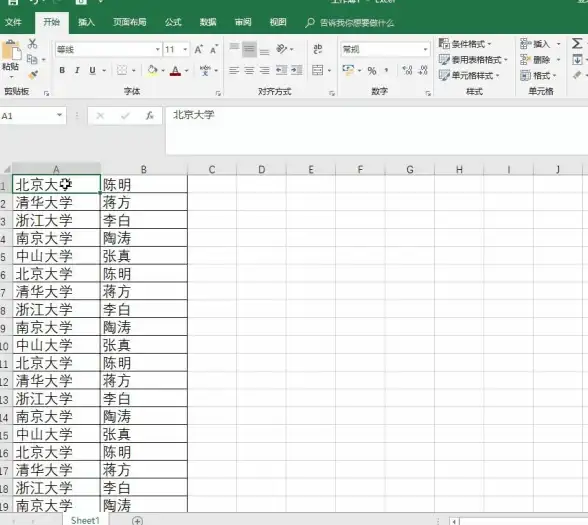Screen dimensions: 588x525
Task: Increase font size with the larger A
Action: [x=198, y=50]
